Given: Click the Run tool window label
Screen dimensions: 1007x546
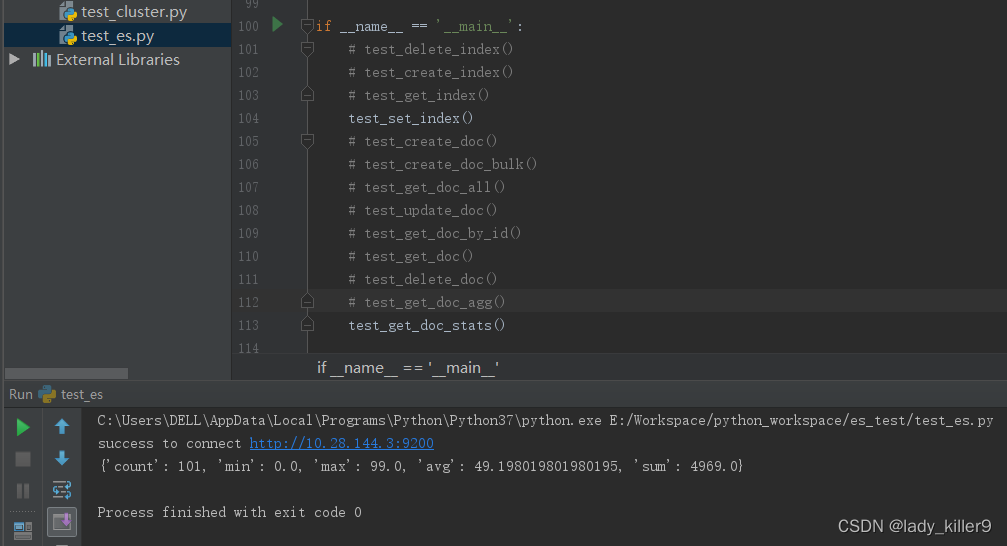Looking at the screenshot, I should click(x=21, y=394).
